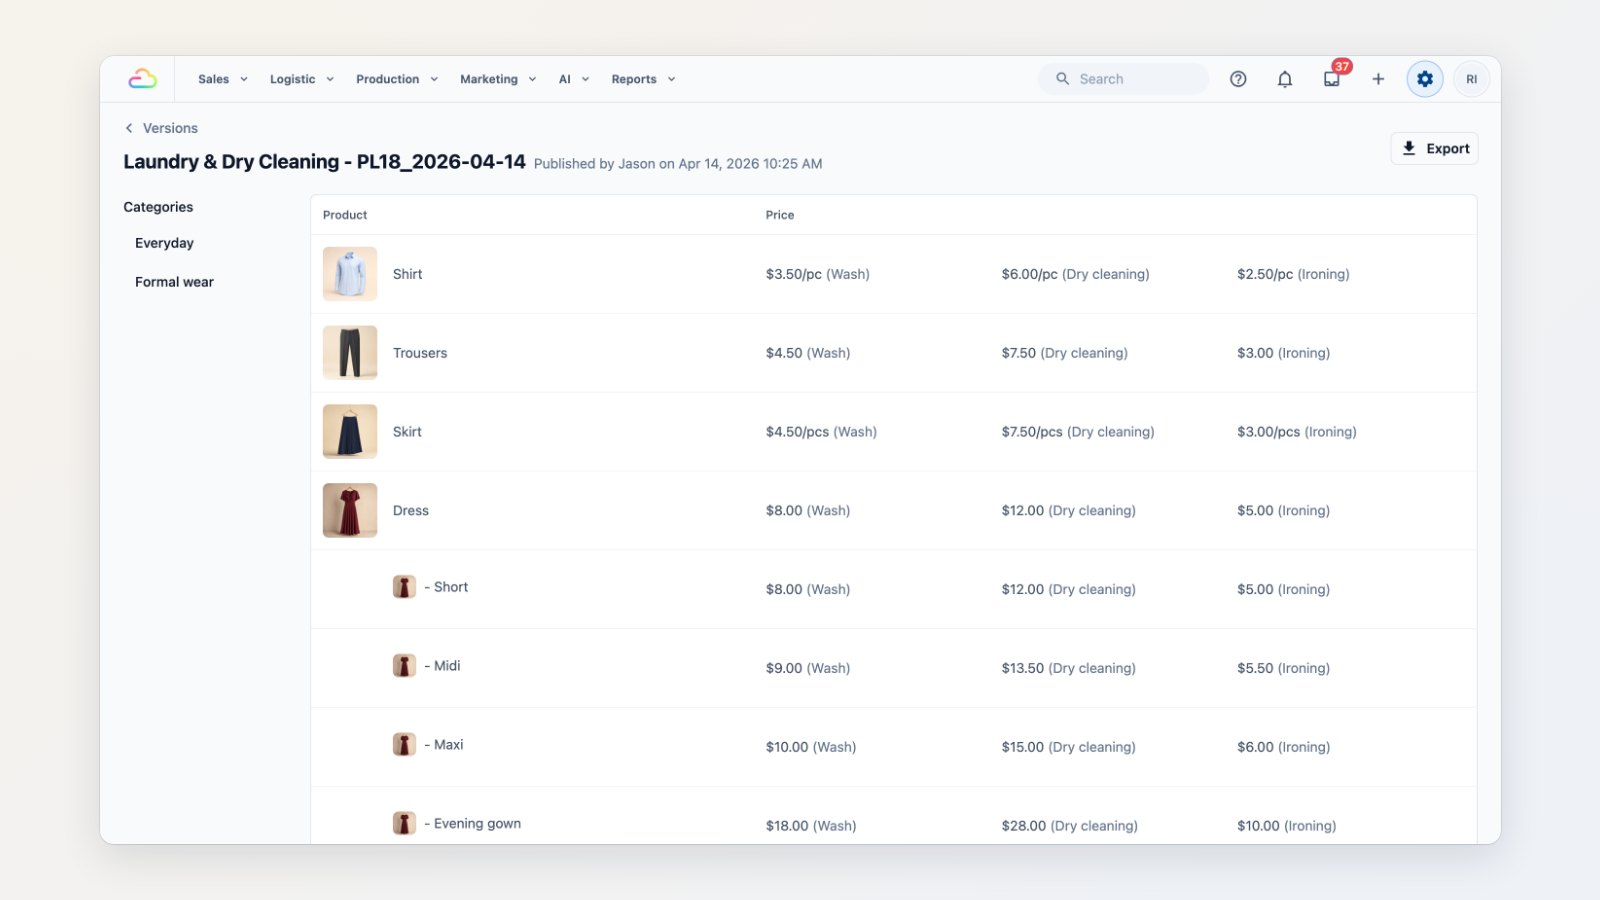The width and height of the screenshot is (1600, 900).
Task: Click Trousers $7.50 Dry cleaning price
Action: pos(1065,353)
